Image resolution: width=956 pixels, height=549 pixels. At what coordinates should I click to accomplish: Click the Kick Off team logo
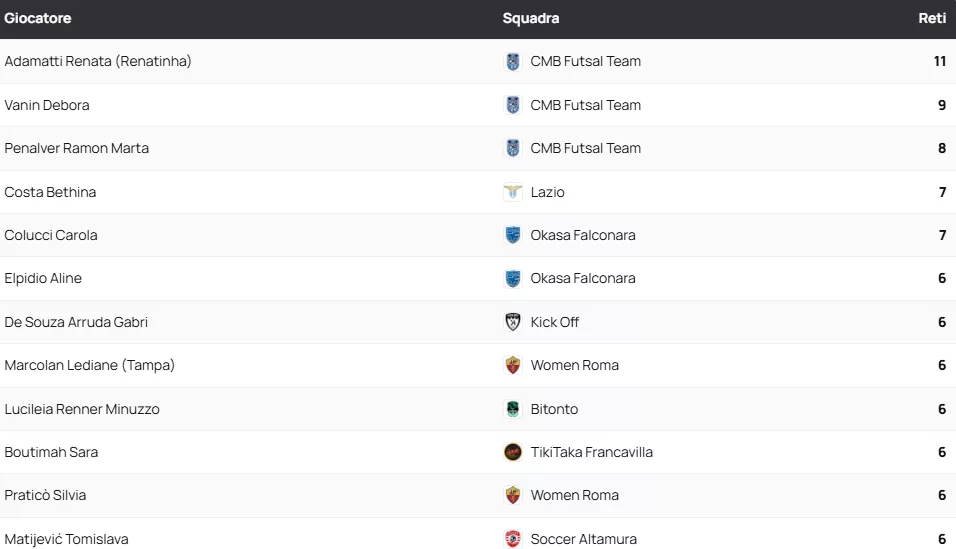(513, 322)
